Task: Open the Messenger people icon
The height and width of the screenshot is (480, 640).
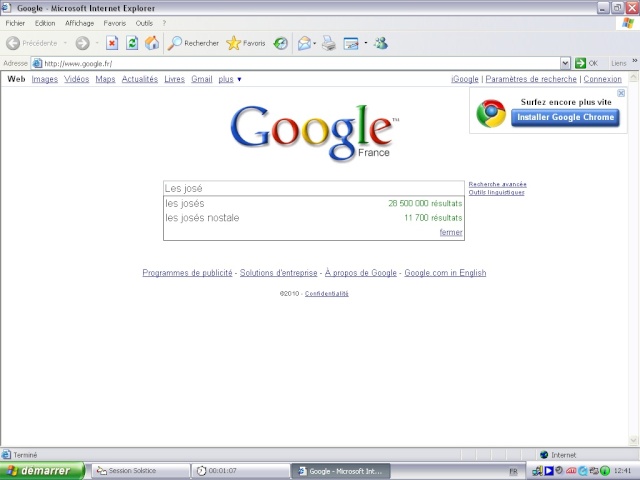Action: (381, 43)
